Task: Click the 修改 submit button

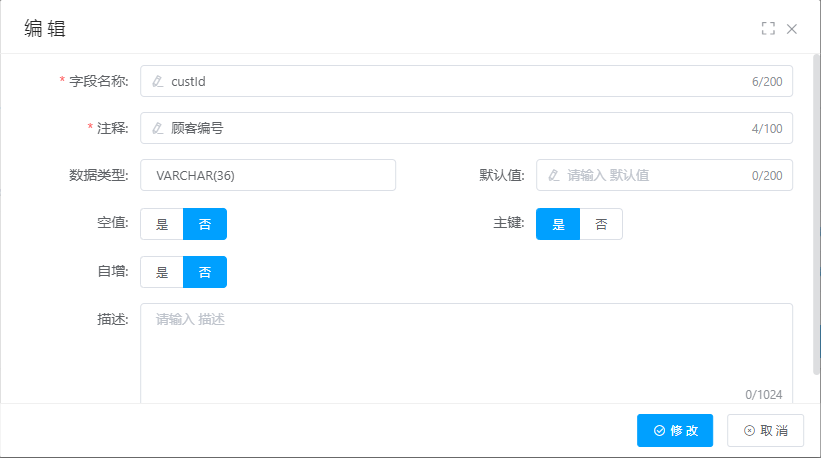Action: pyautogui.click(x=675, y=430)
